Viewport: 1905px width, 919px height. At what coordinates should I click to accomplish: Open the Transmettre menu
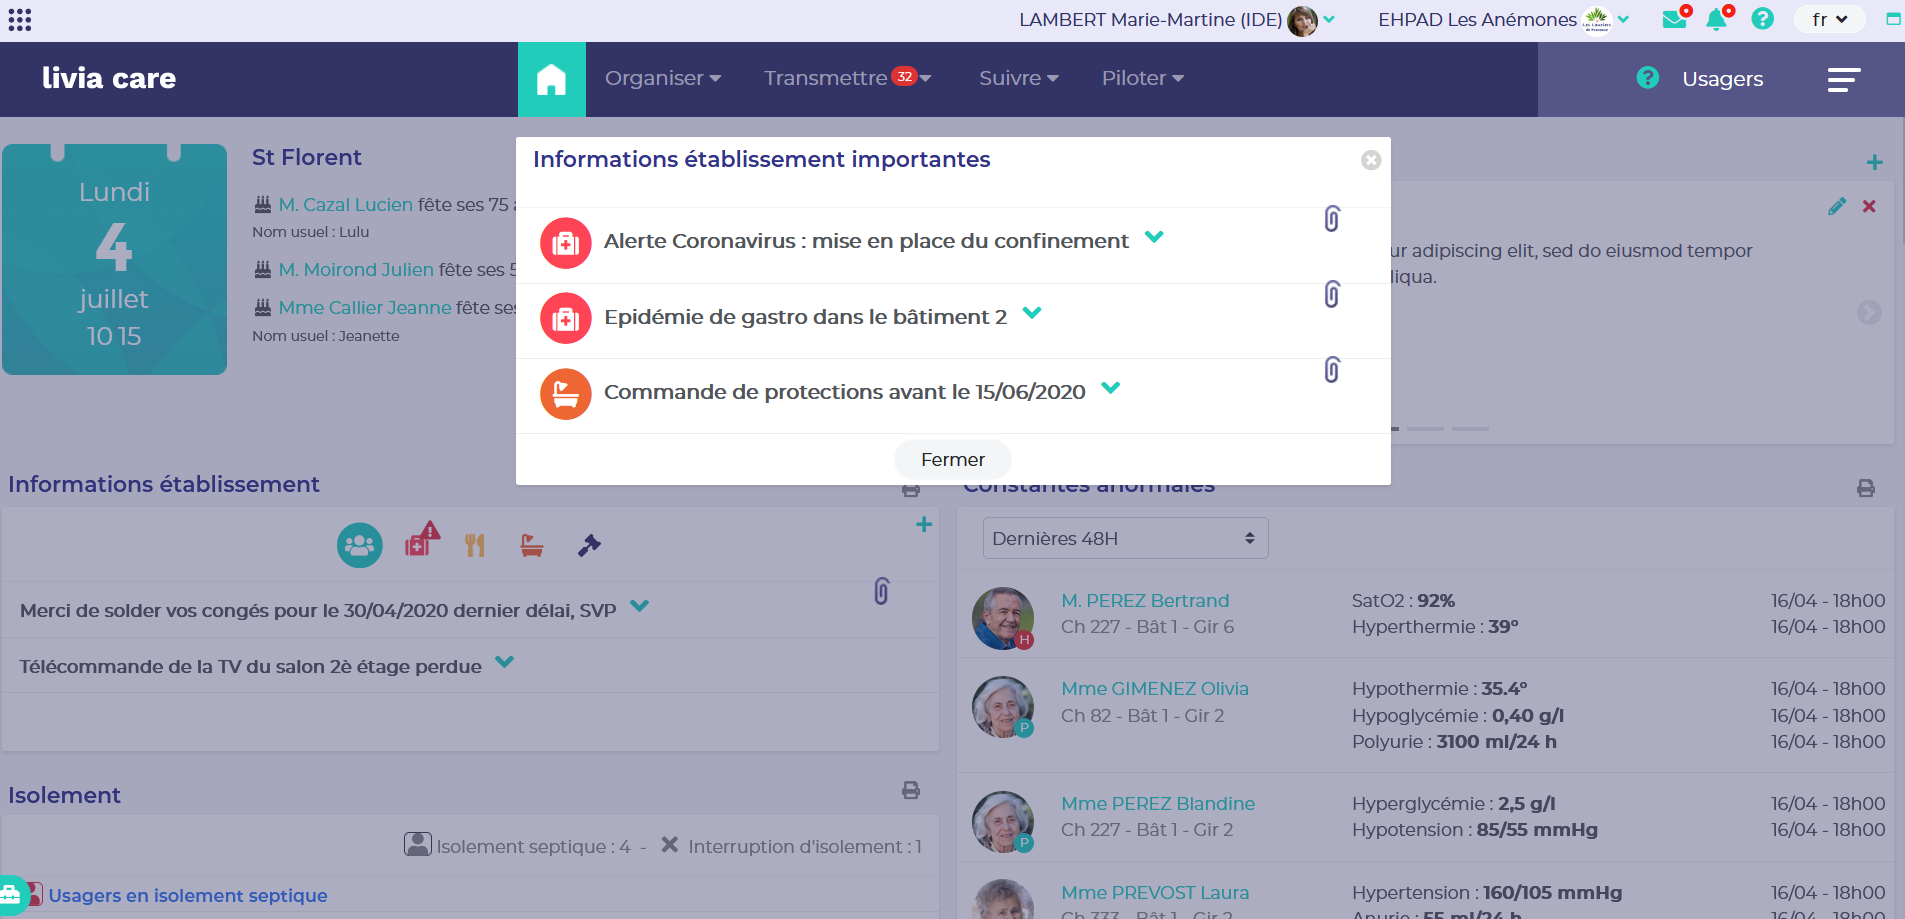tap(846, 78)
